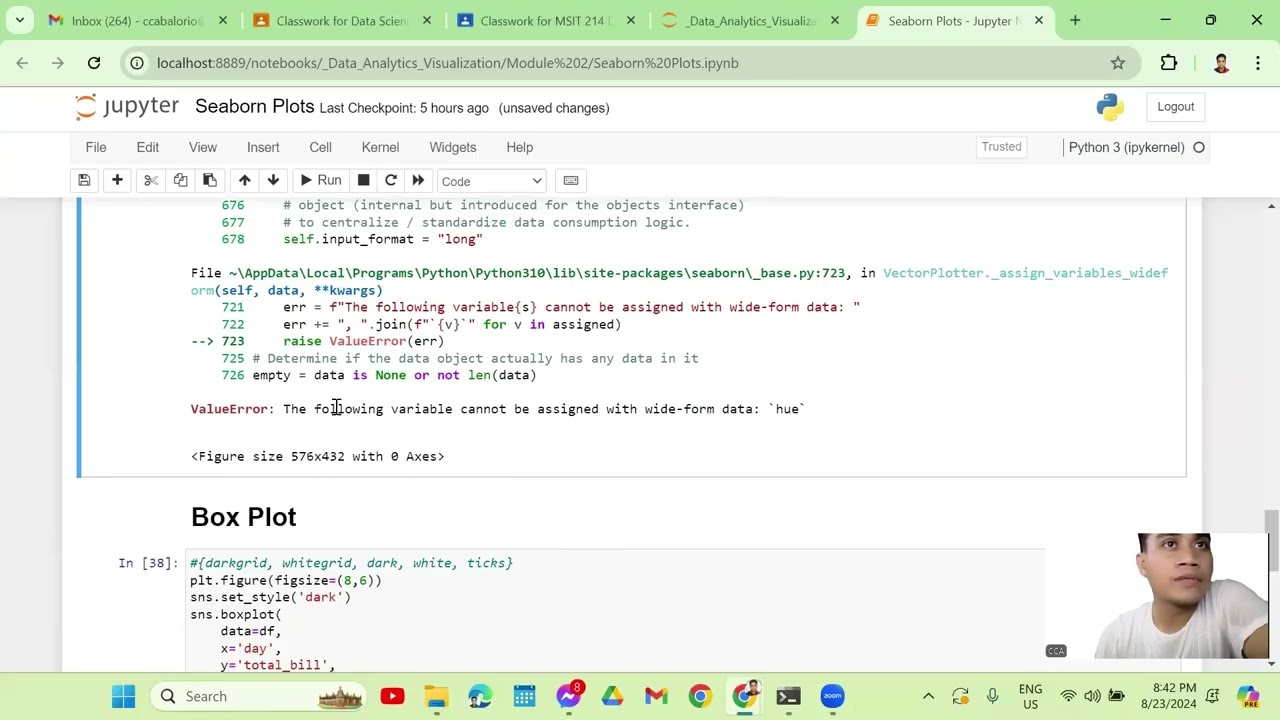Switch to Classwork for Data Science tab

[x=342, y=20]
